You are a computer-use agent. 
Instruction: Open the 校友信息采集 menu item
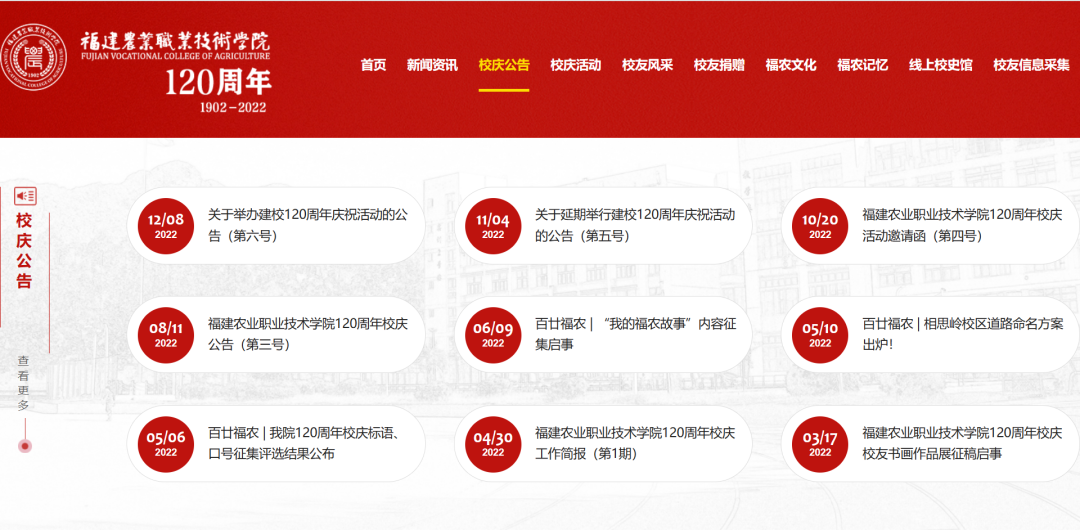(1031, 65)
